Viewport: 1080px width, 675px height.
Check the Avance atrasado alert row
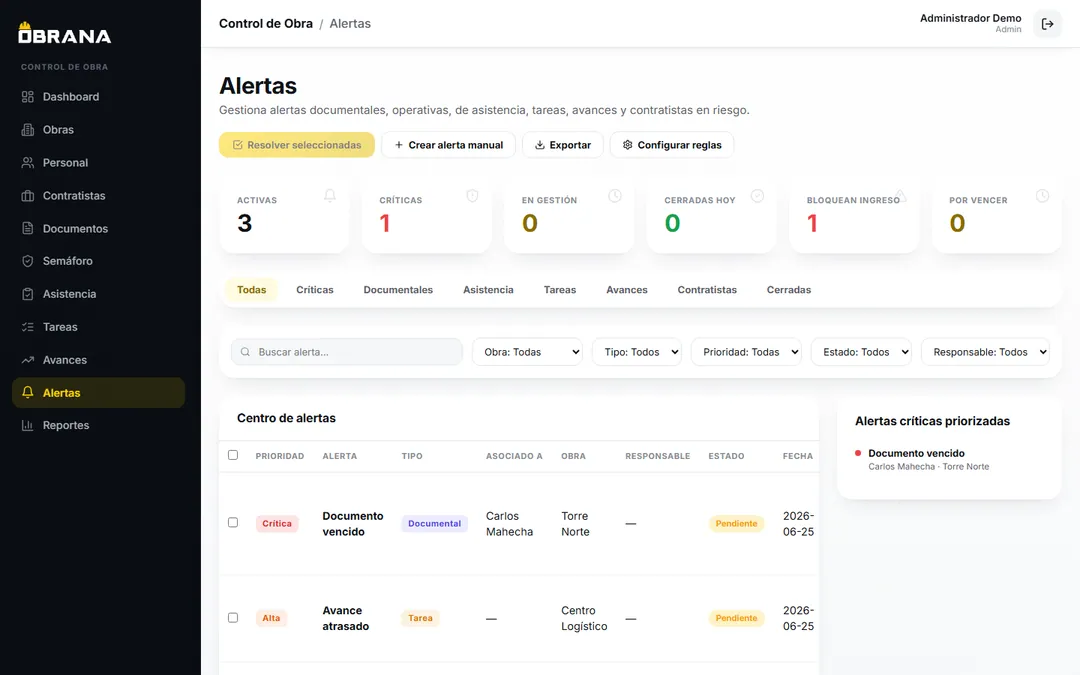[x=233, y=617]
